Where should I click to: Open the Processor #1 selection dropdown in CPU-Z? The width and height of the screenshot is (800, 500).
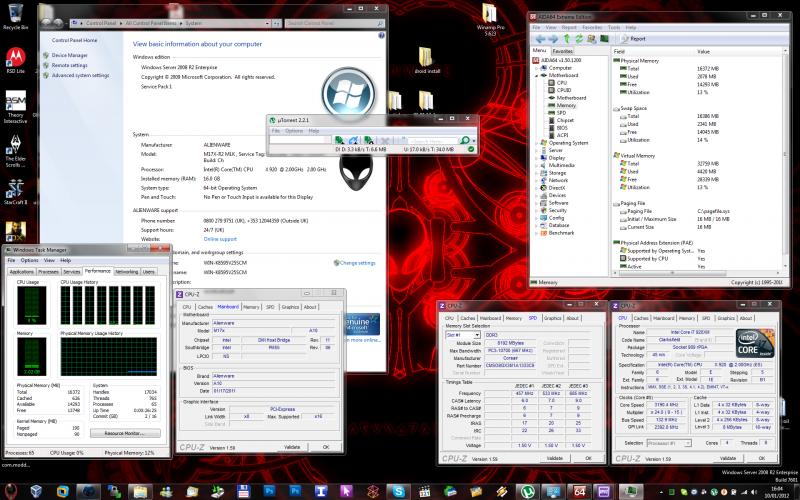[669, 443]
